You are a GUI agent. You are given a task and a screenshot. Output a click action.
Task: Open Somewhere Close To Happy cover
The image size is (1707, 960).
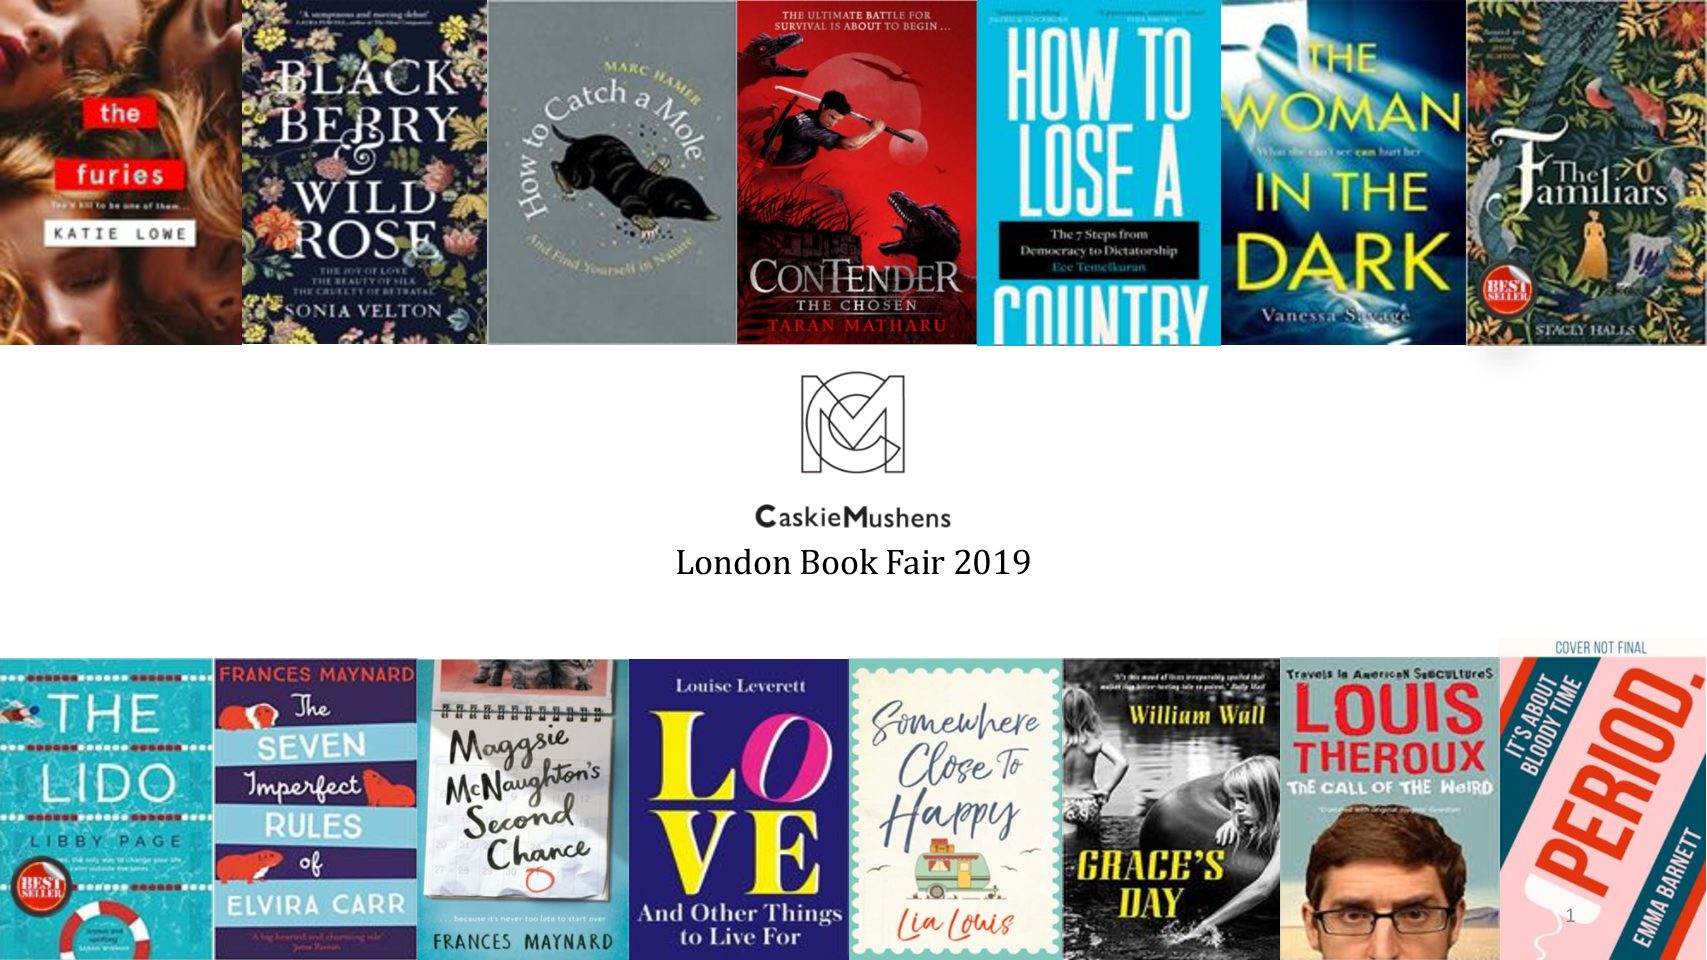[x=956, y=809]
